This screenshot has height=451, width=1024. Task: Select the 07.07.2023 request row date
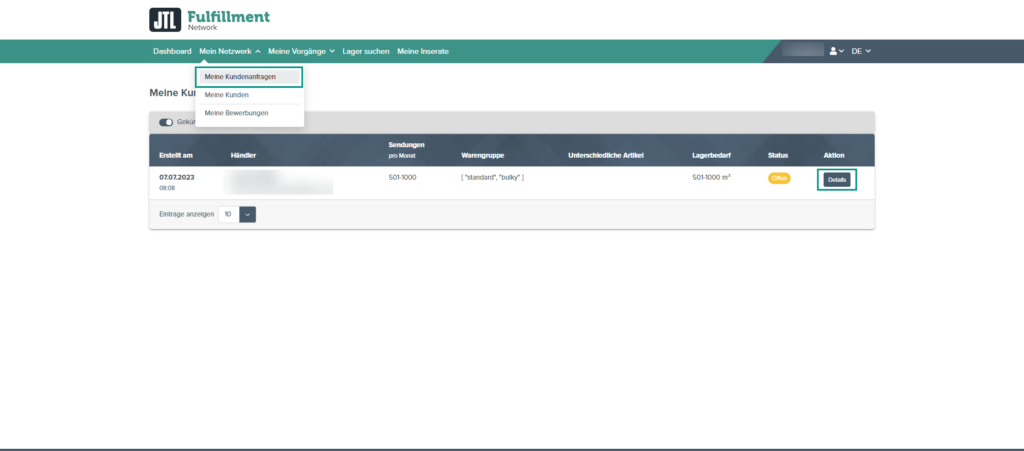pyautogui.click(x=177, y=176)
